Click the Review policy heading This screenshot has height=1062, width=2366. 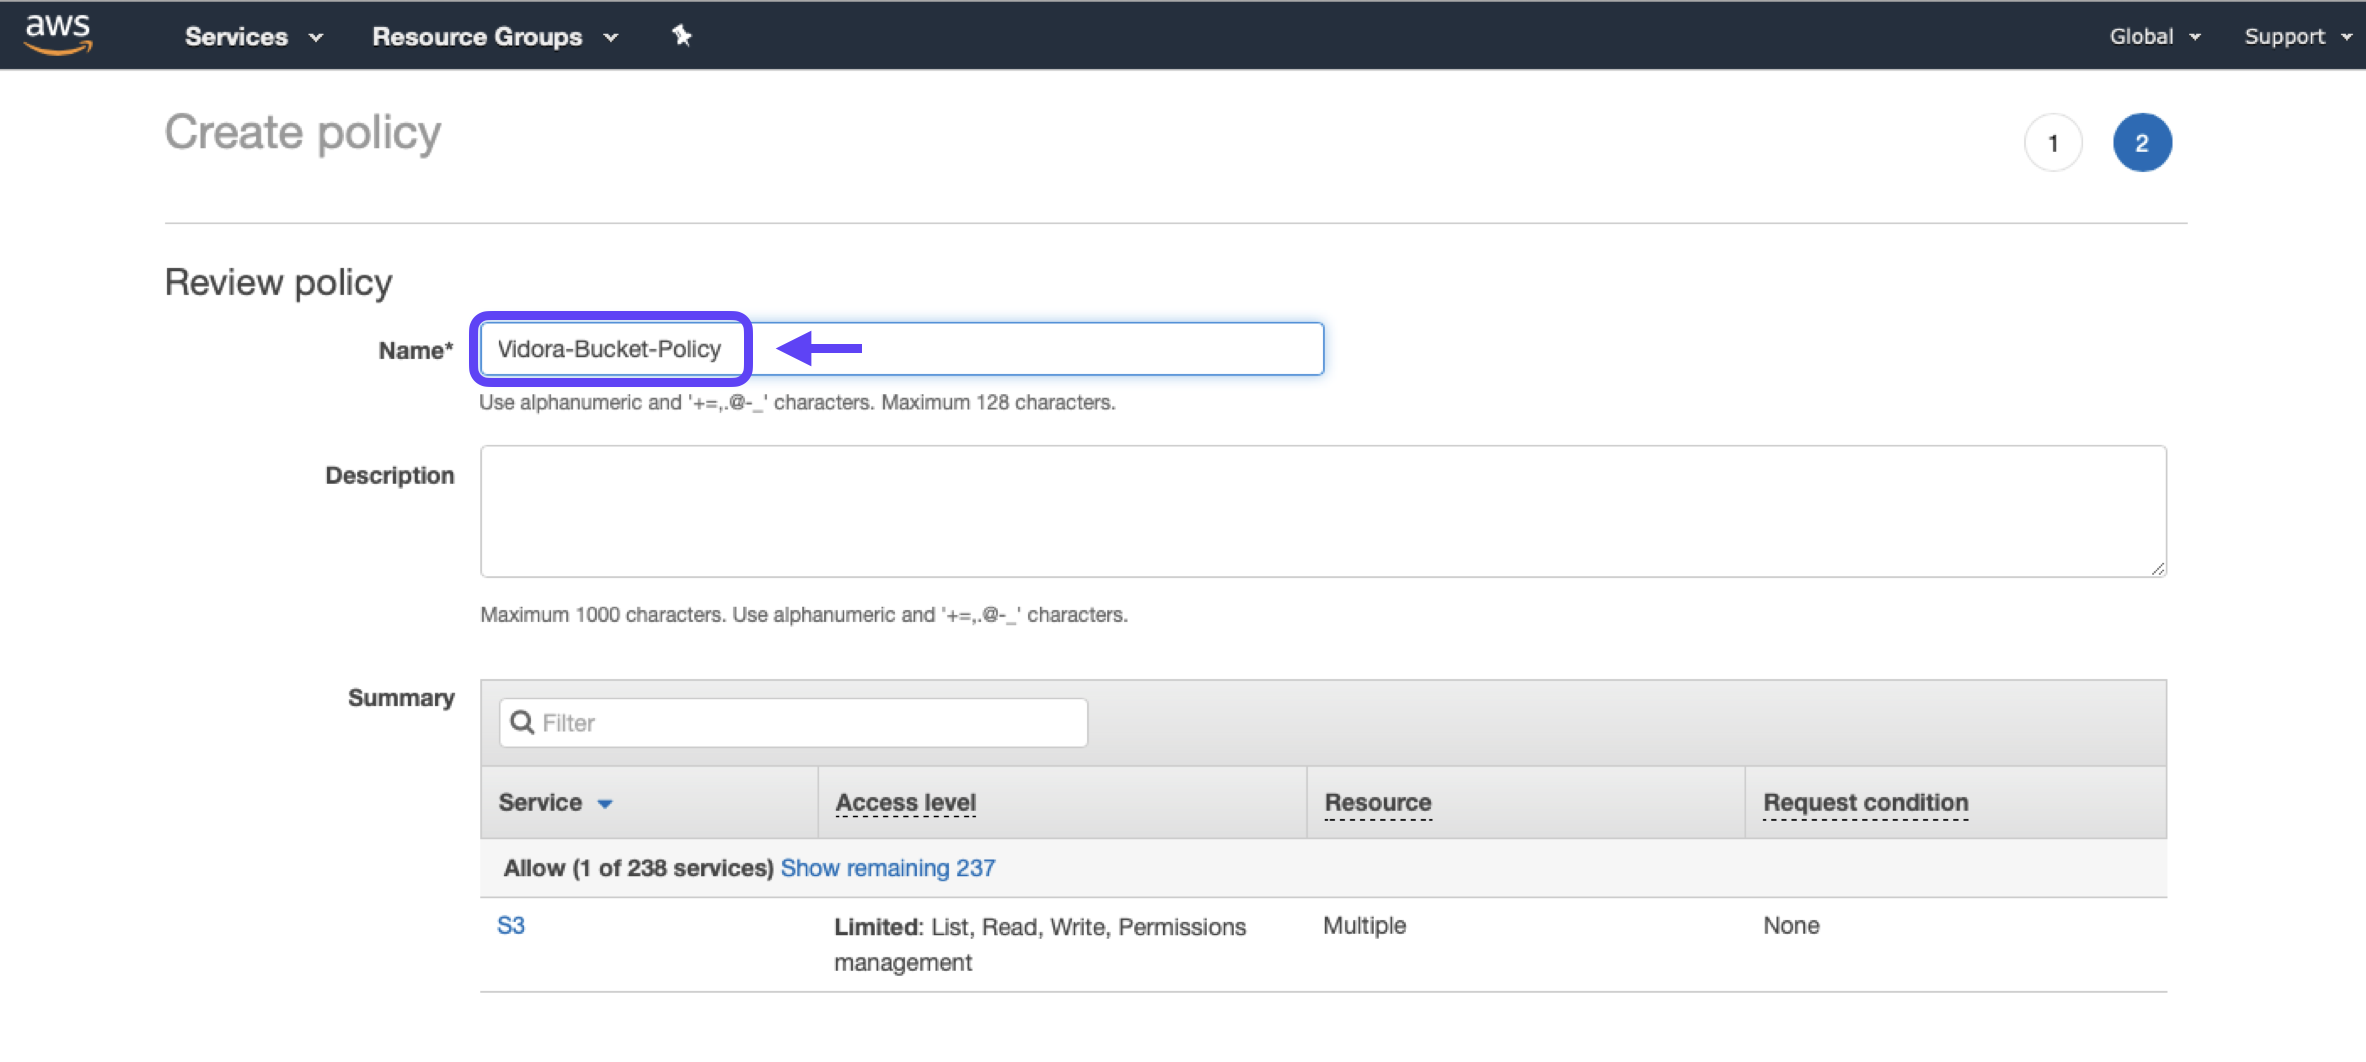(x=278, y=283)
